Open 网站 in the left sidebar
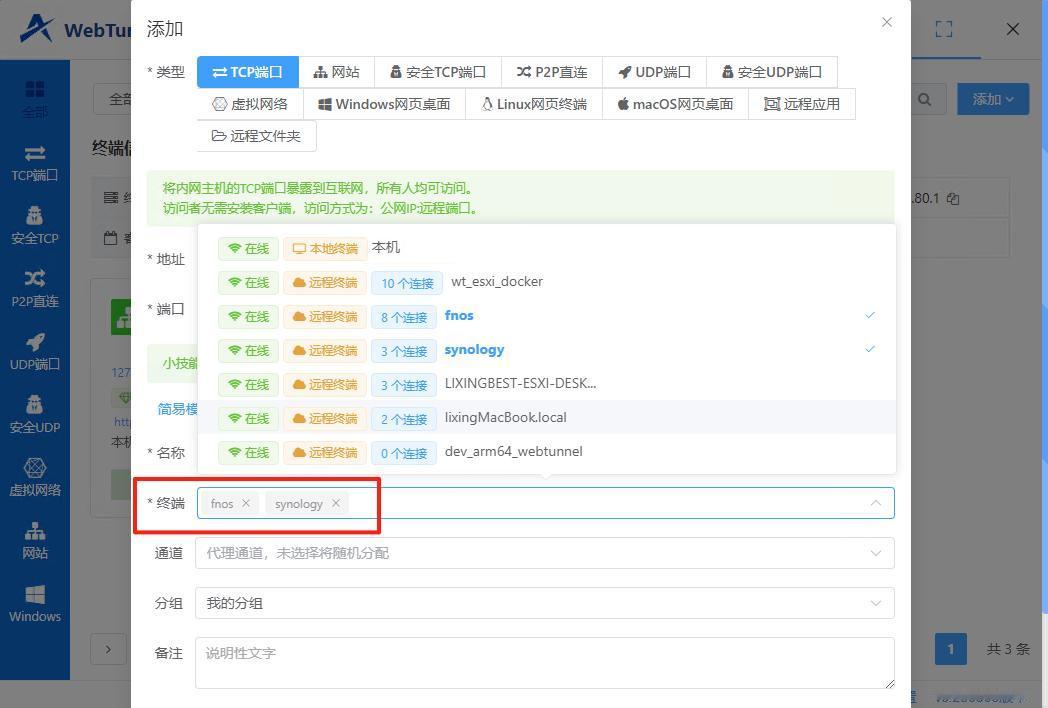The width and height of the screenshot is (1048, 708). coord(35,540)
